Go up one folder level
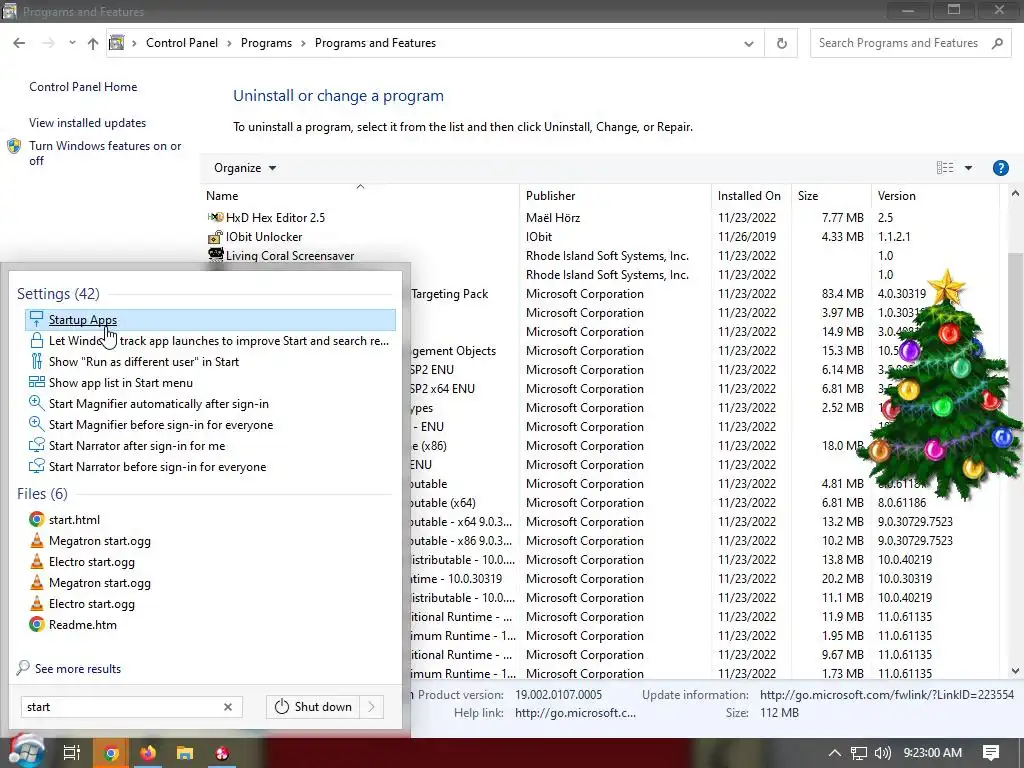The width and height of the screenshot is (1024, 768). point(93,43)
